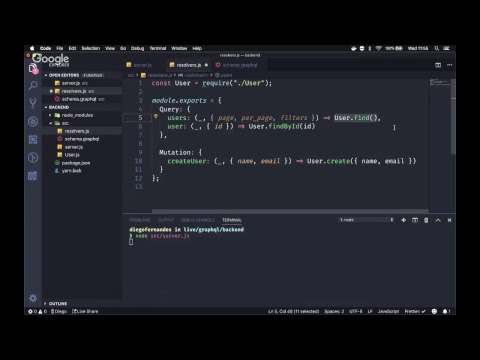This screenshot has width=480, height=360.
Task: Click the clock-like icon in activity bar
Action: 33,157
